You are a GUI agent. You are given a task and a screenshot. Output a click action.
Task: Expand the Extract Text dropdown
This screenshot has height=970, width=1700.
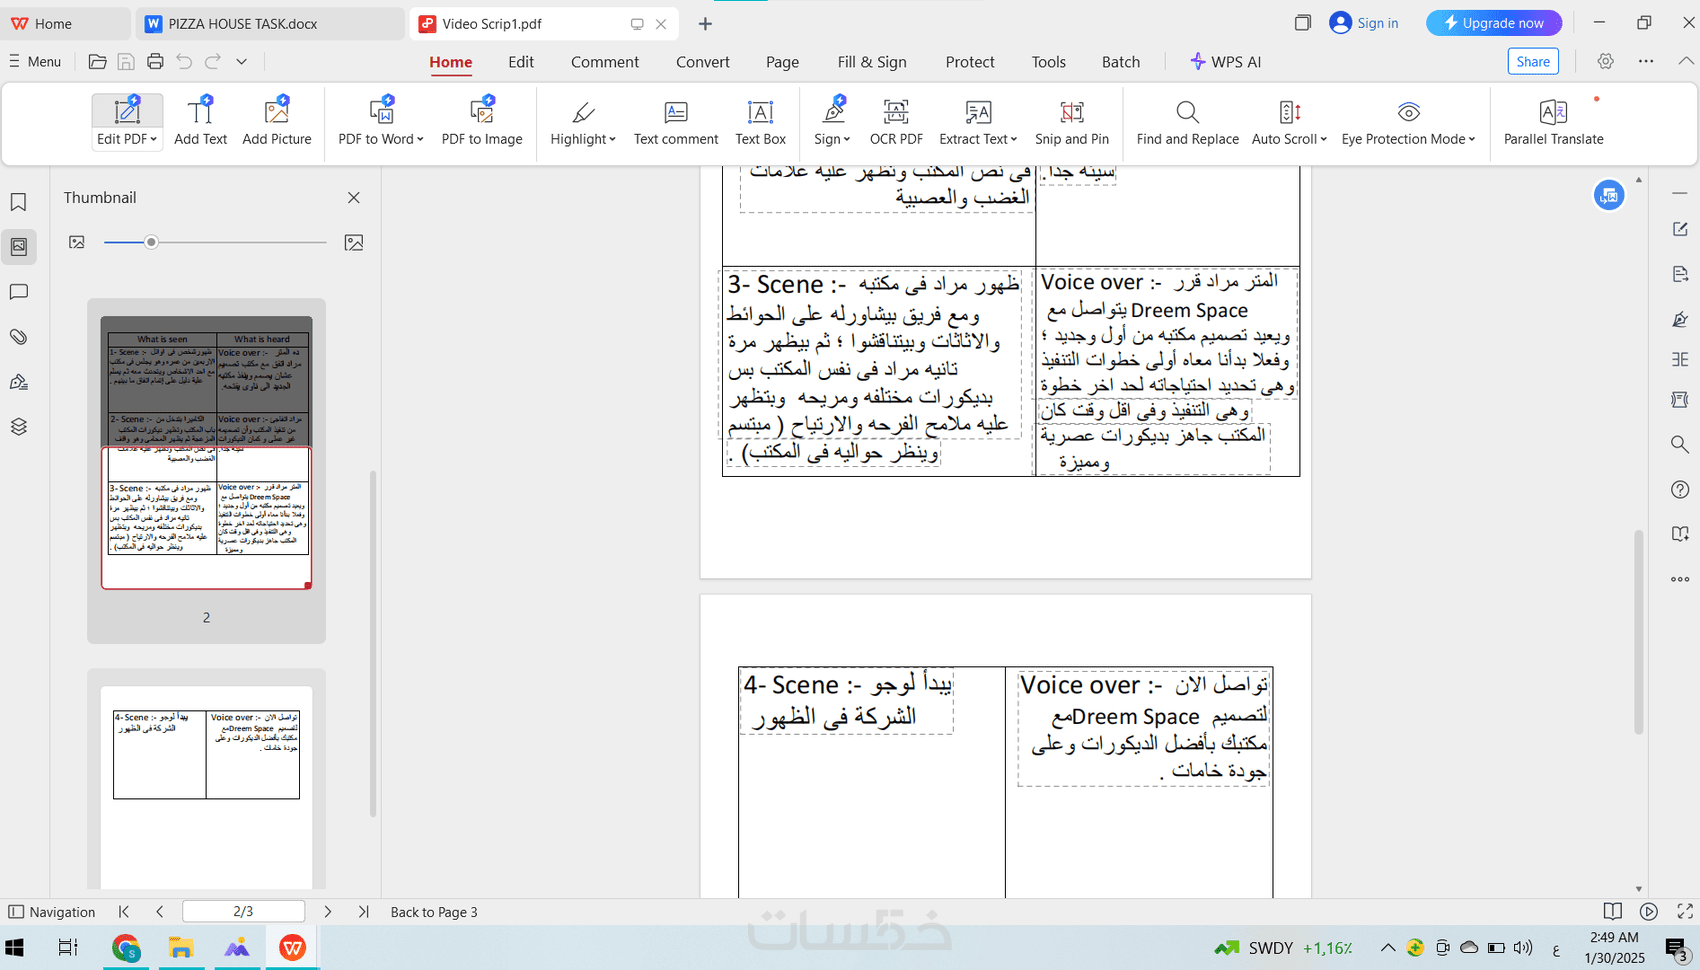1014,140
